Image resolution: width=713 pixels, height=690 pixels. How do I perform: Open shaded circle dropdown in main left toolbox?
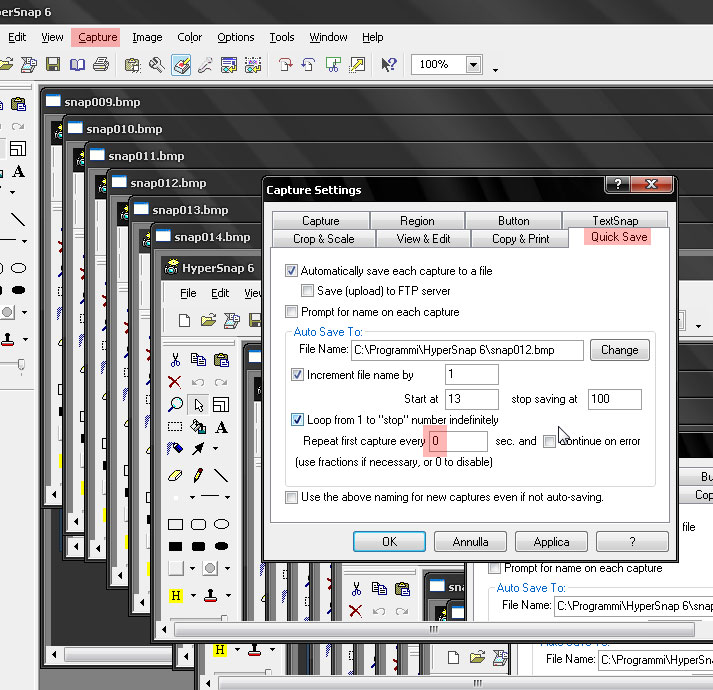tap(25, 312)
